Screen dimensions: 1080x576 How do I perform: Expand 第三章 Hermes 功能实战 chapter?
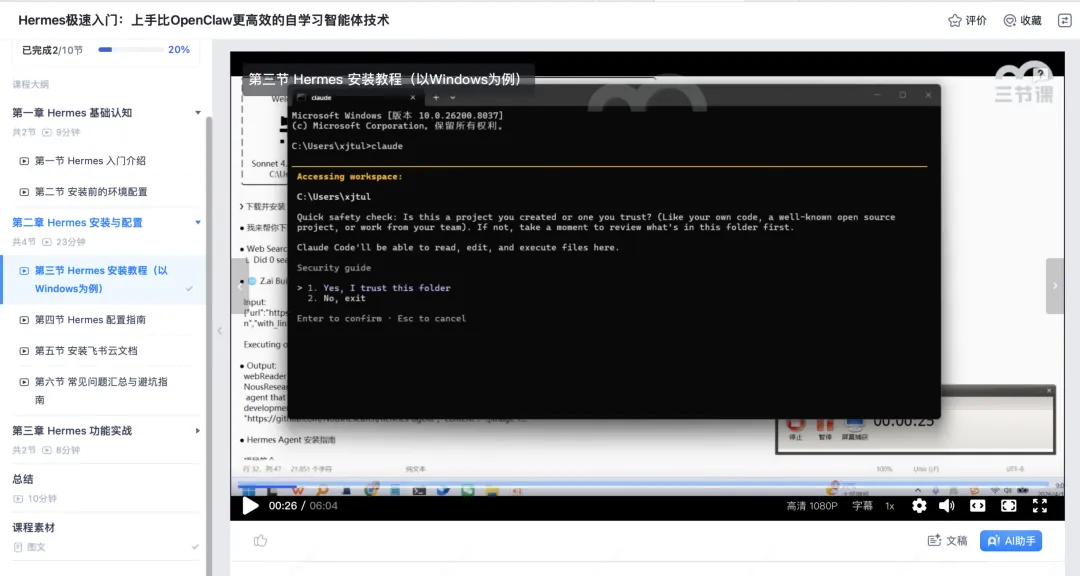click(198, 431)
